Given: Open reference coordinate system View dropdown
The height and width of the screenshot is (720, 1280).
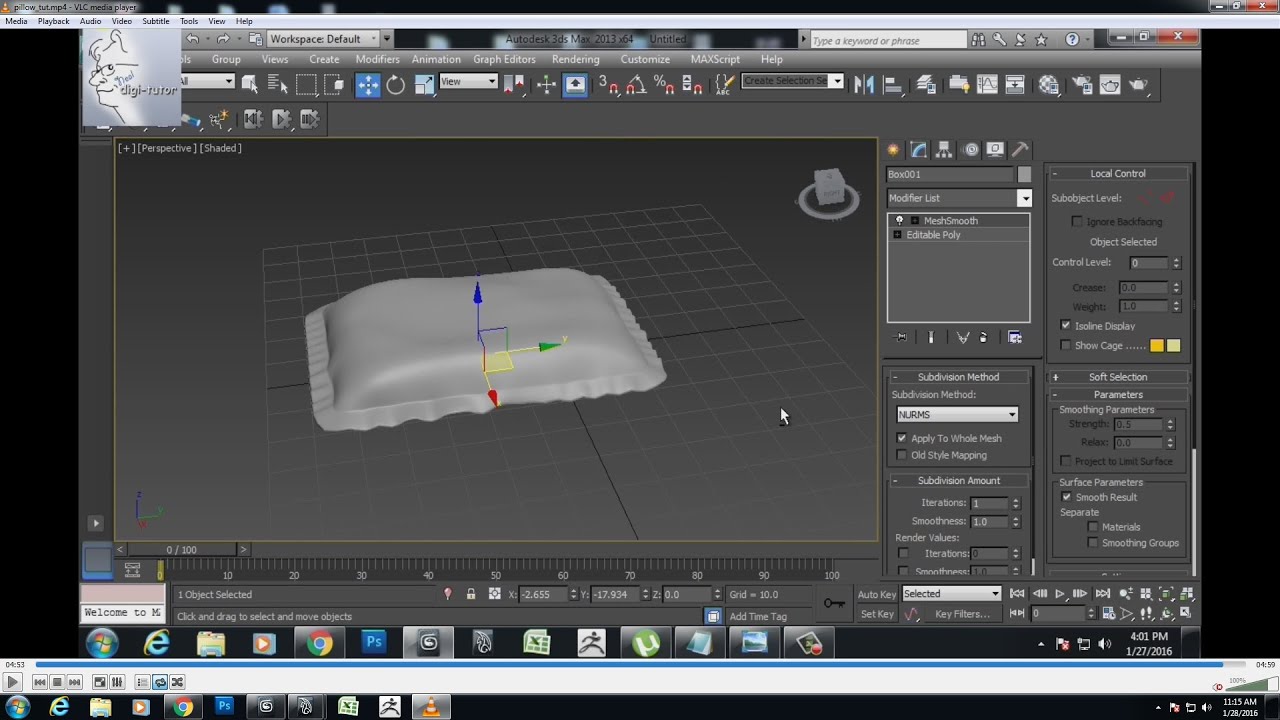Looking at the screenshot, I should tap(468, 82).
